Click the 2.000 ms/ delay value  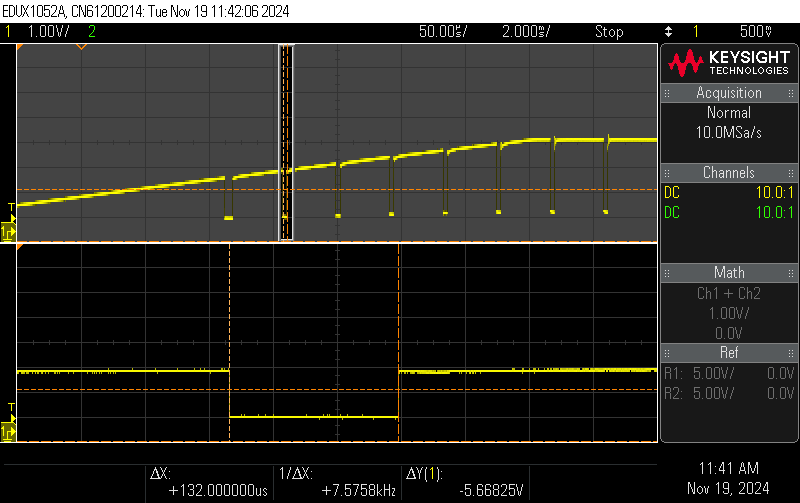click(526, 32)
